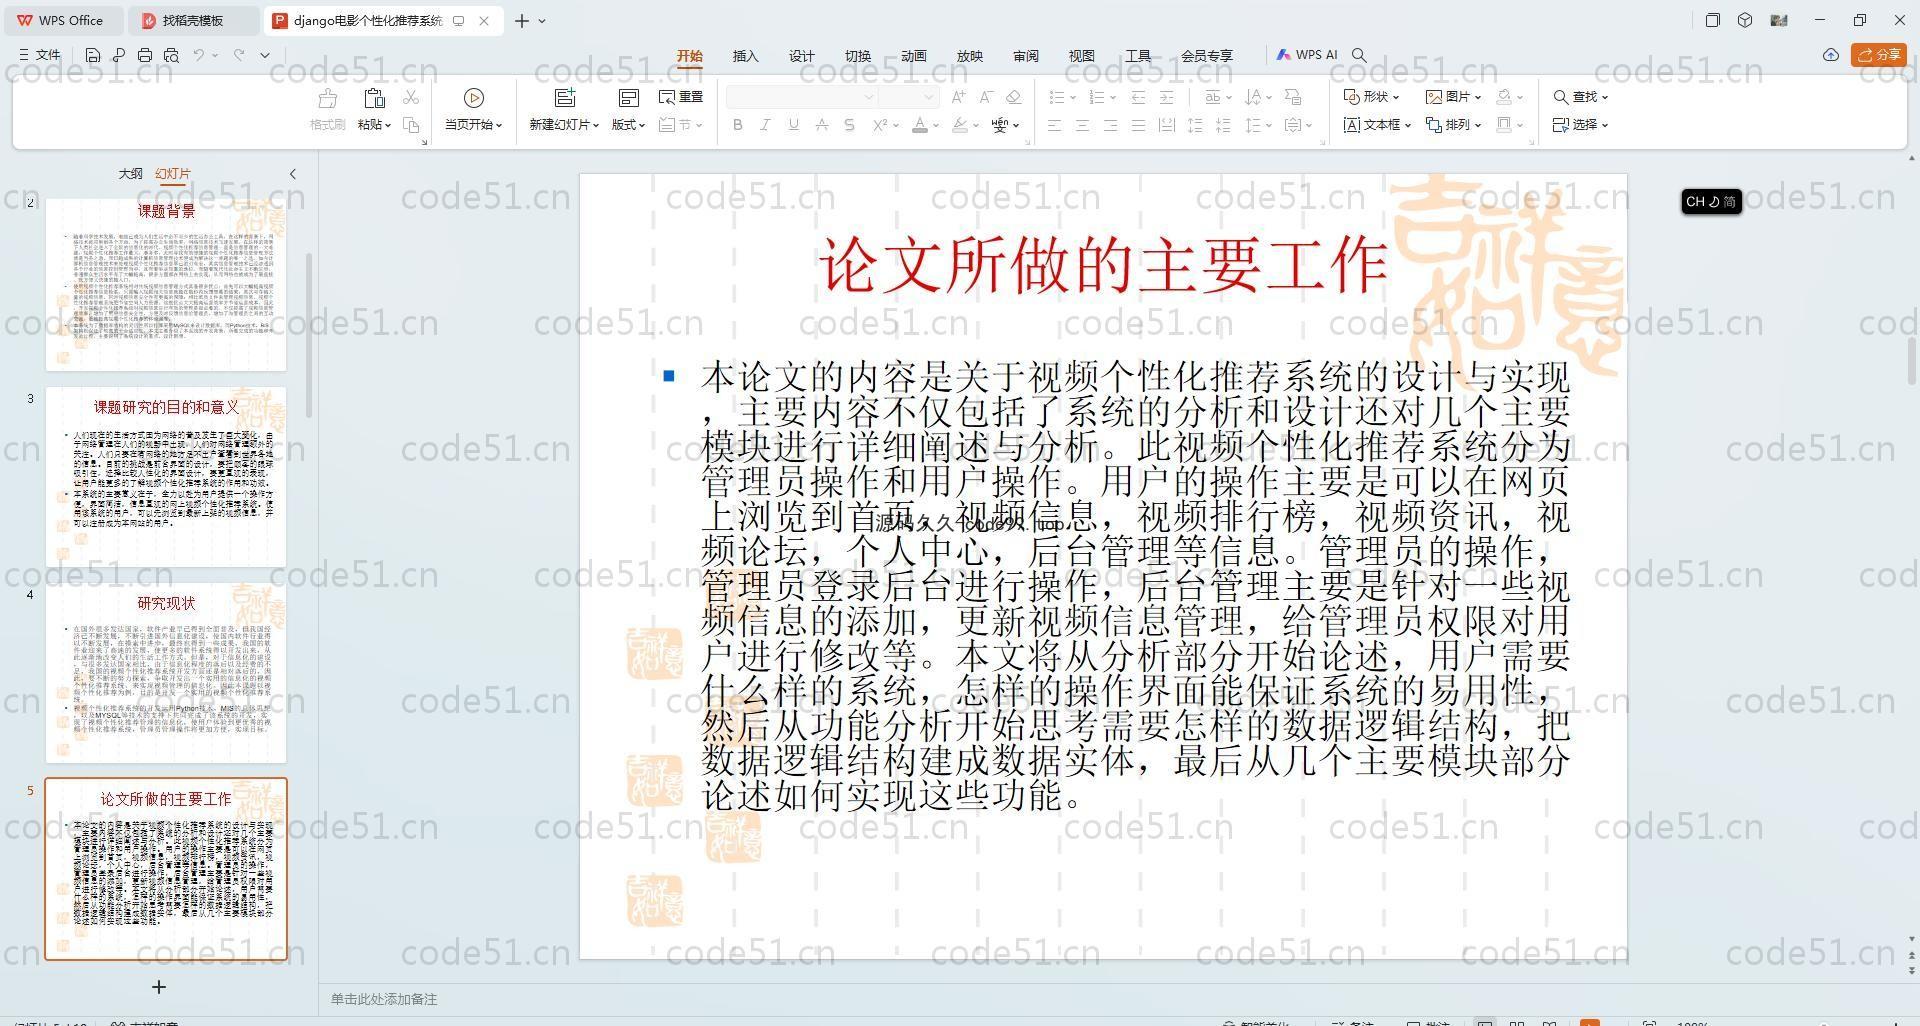Click the Copy icon below scissors
Image resolution: width=1920 pixels, height=1026 pixels.
tap(411, 125)
